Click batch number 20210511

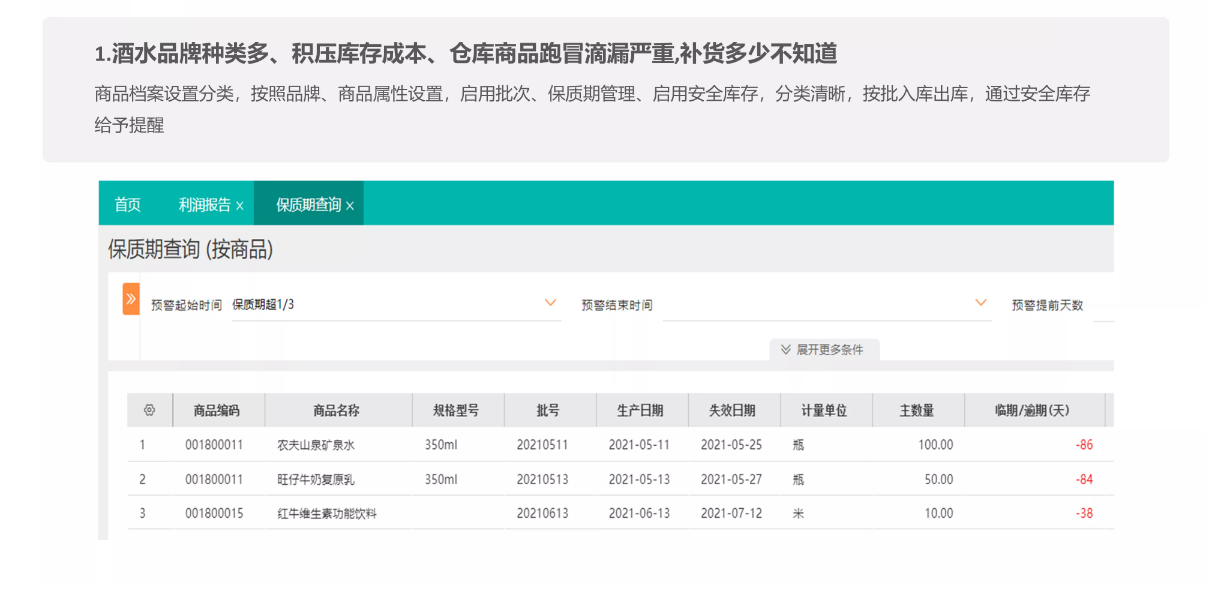point(543,445)
